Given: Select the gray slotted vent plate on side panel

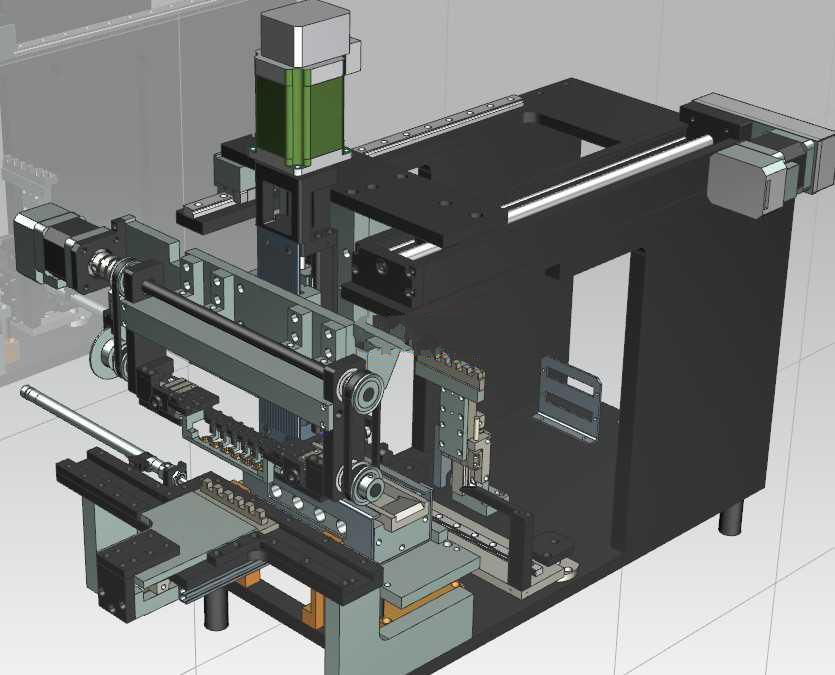Looking at the screenshot, I should click(568, 398).
